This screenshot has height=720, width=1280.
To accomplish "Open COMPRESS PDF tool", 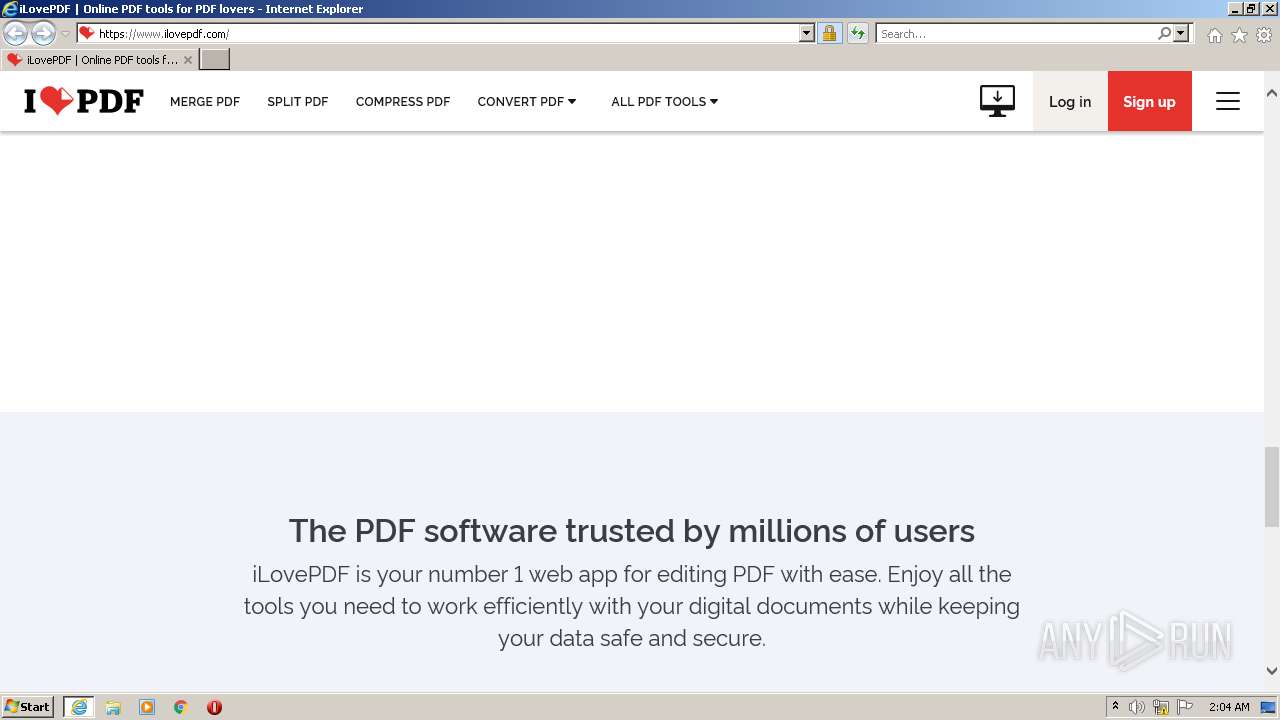I will coord(403,102).
